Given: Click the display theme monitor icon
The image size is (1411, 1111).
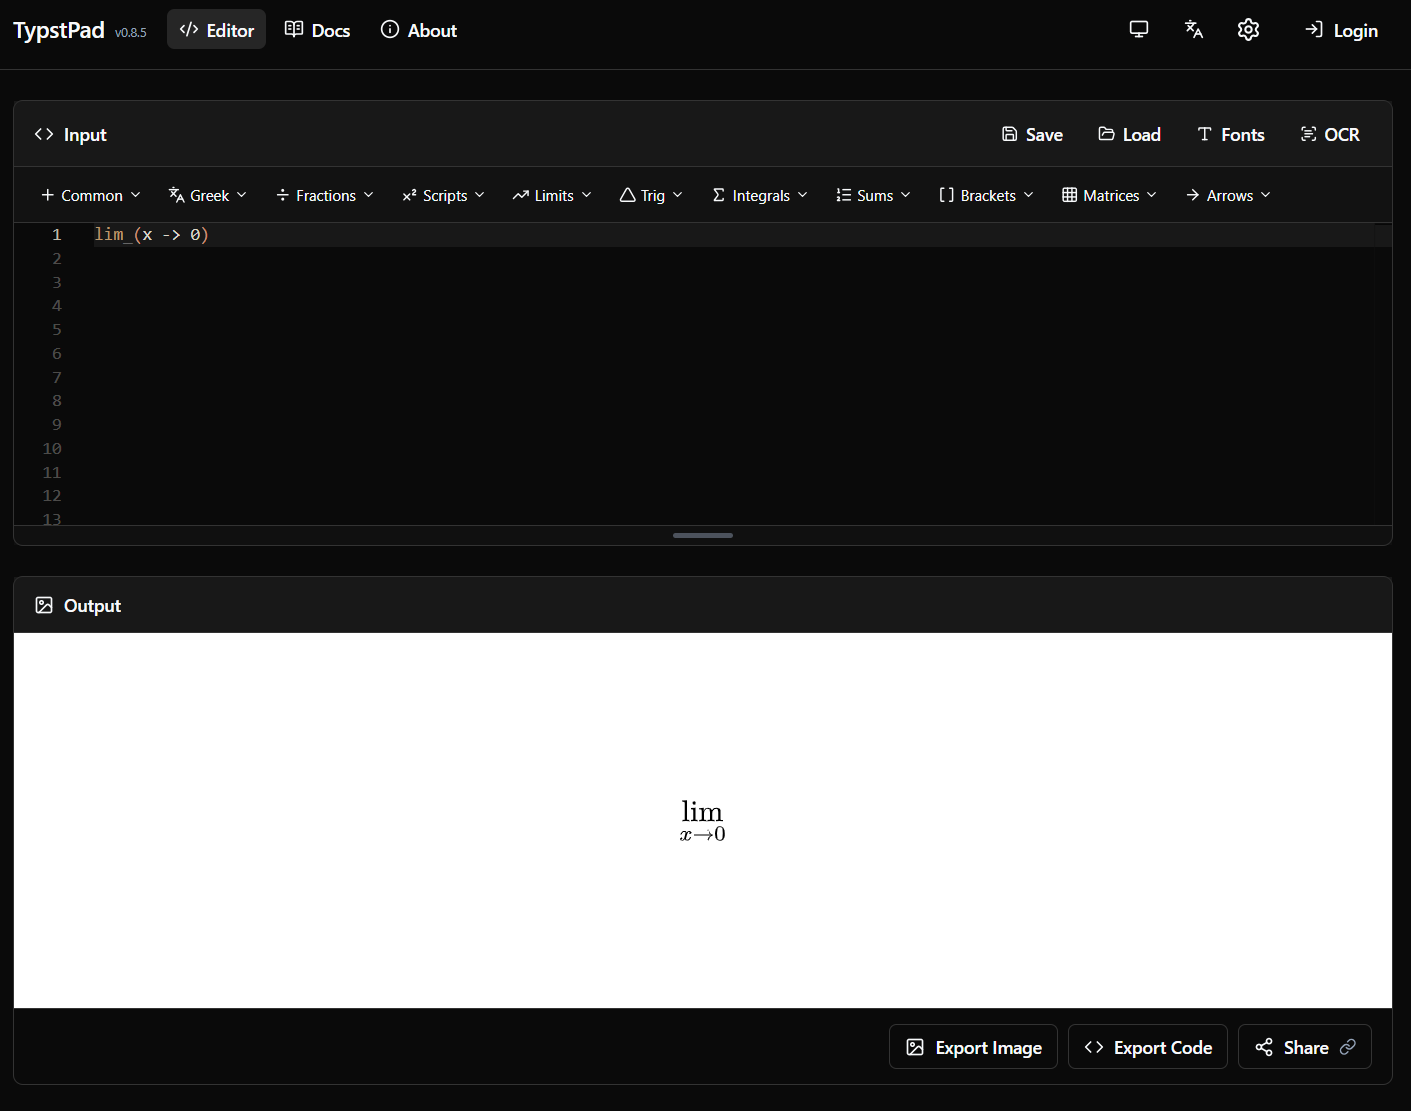Looking at the screenshot, I should tap(1138, 30).
